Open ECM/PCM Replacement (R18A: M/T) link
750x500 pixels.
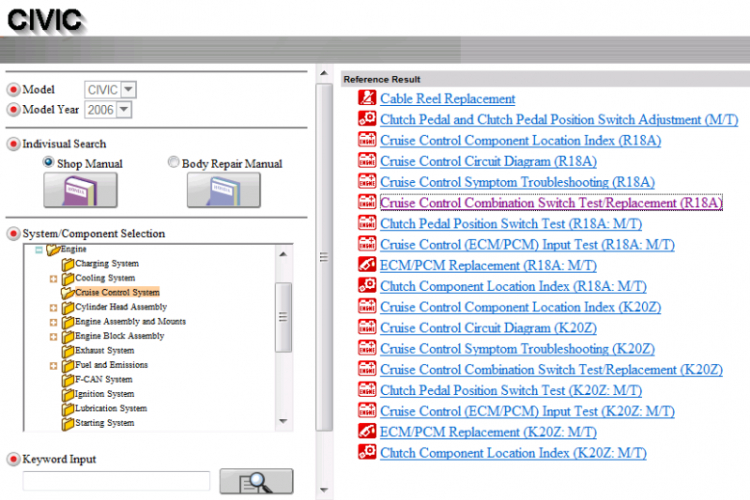coord(488,265)
